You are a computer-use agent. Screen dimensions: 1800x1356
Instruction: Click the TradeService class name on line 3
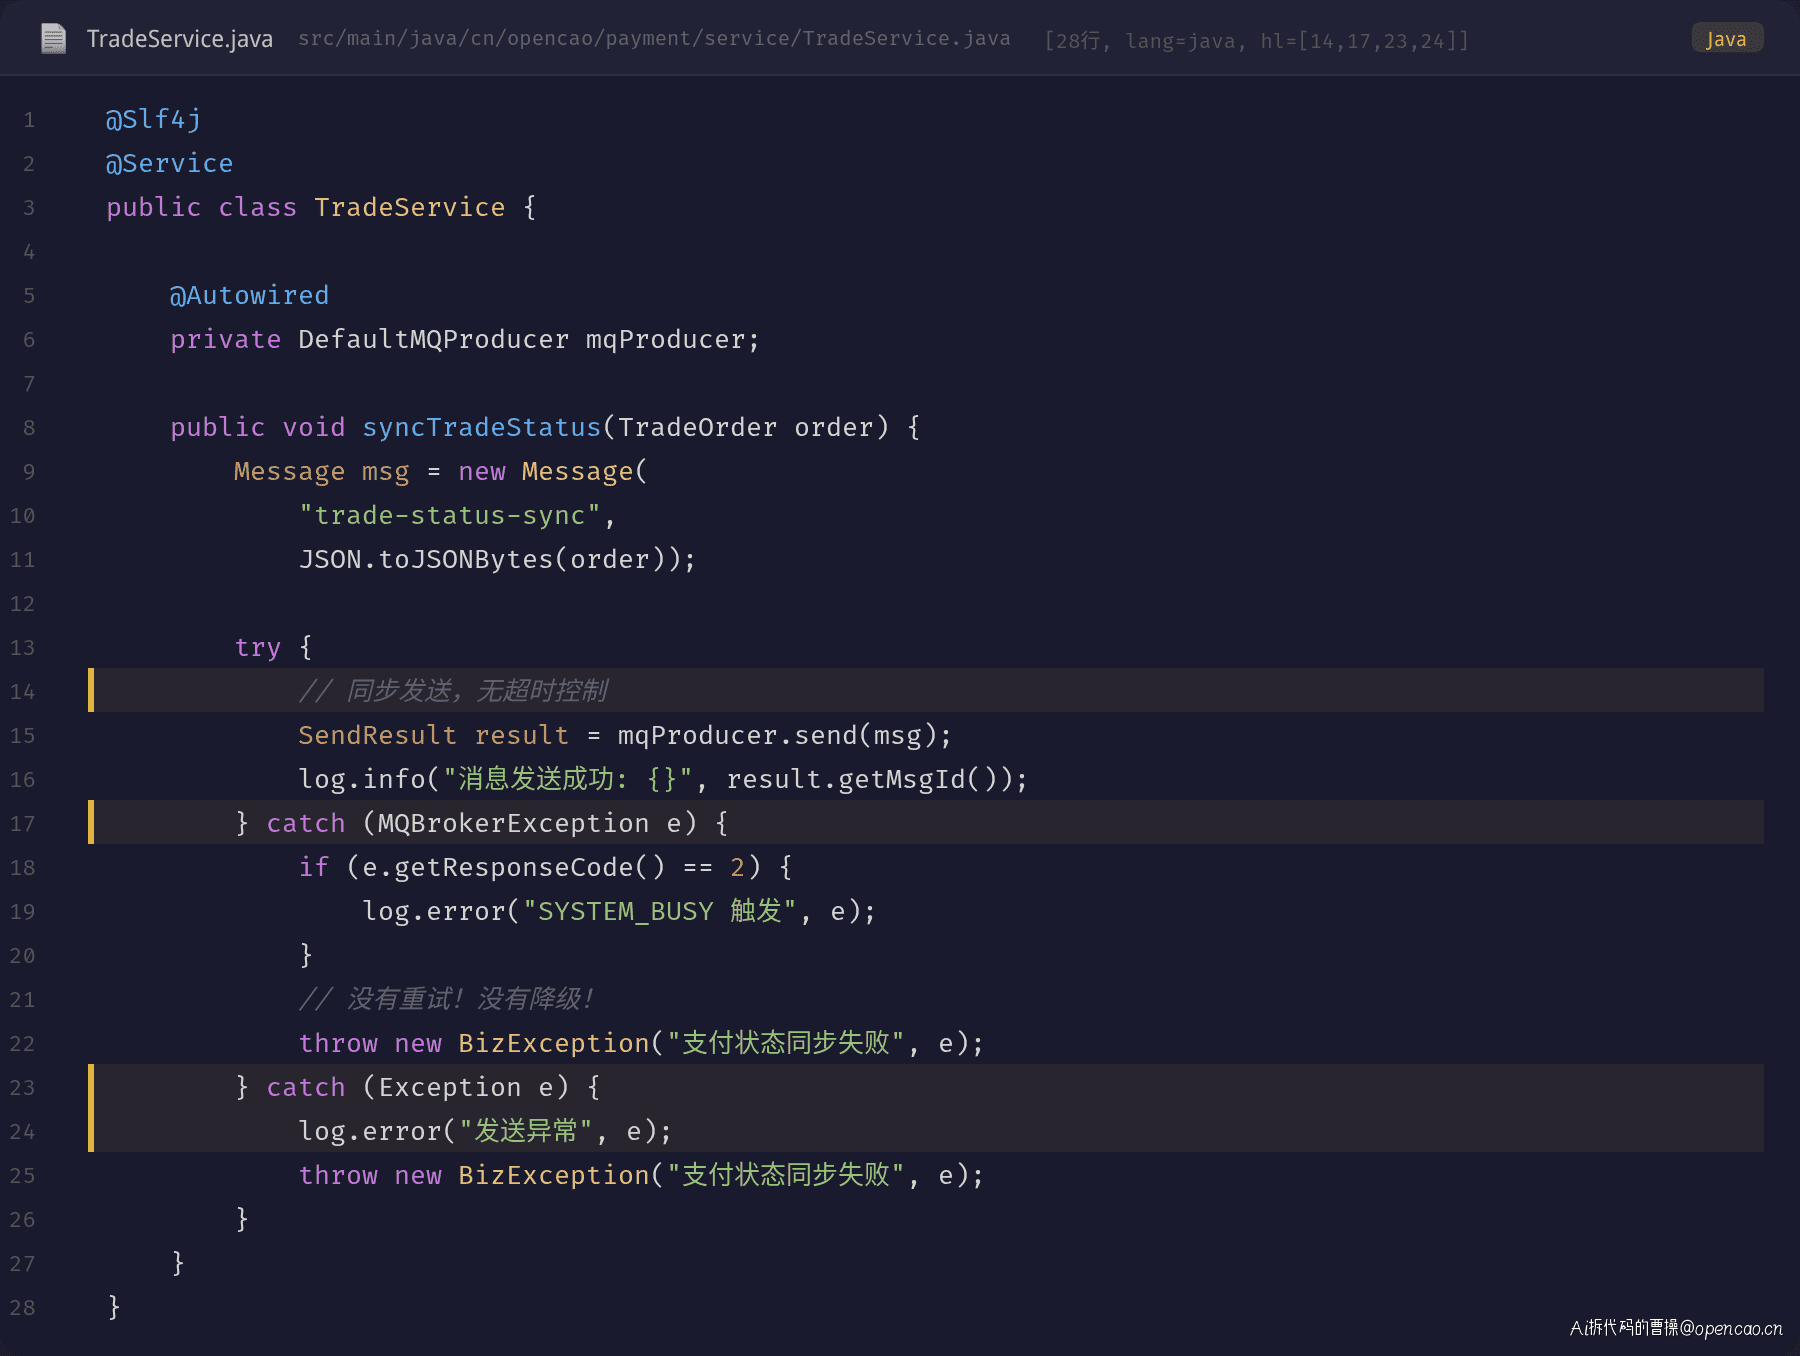coord(410,207)
